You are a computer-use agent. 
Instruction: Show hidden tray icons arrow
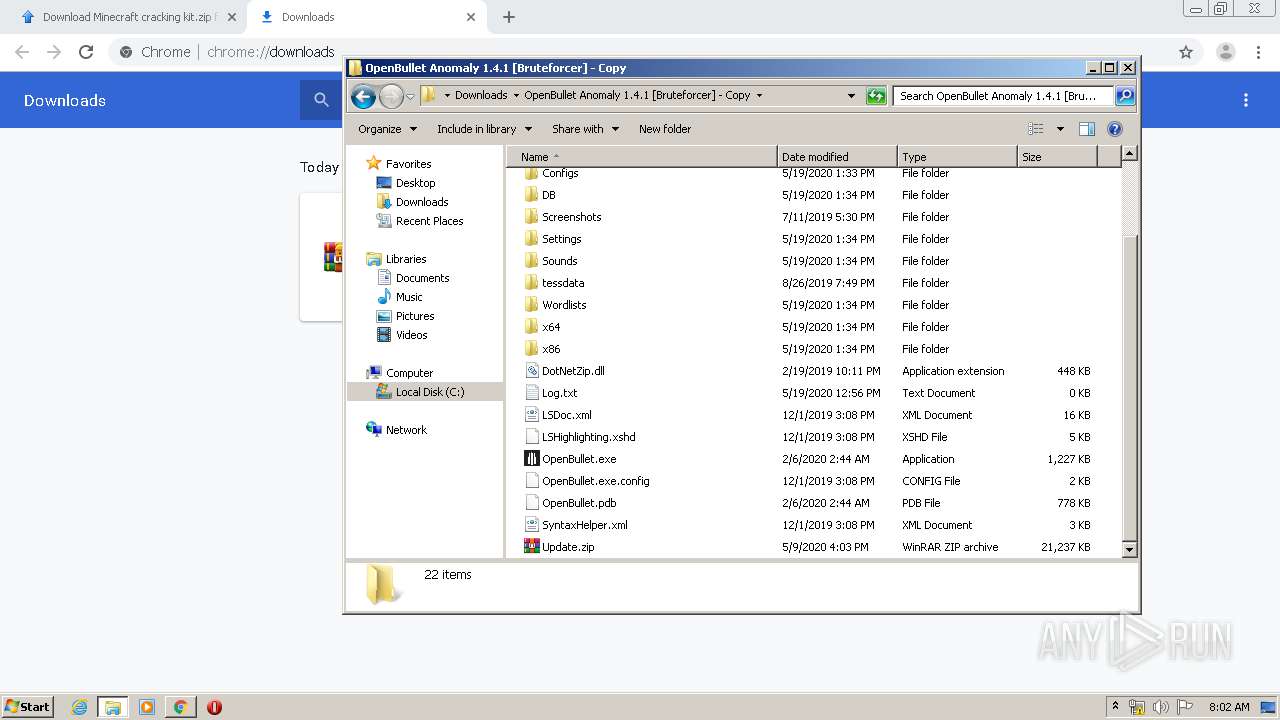pyautogui.click(x=1115, y=707)
